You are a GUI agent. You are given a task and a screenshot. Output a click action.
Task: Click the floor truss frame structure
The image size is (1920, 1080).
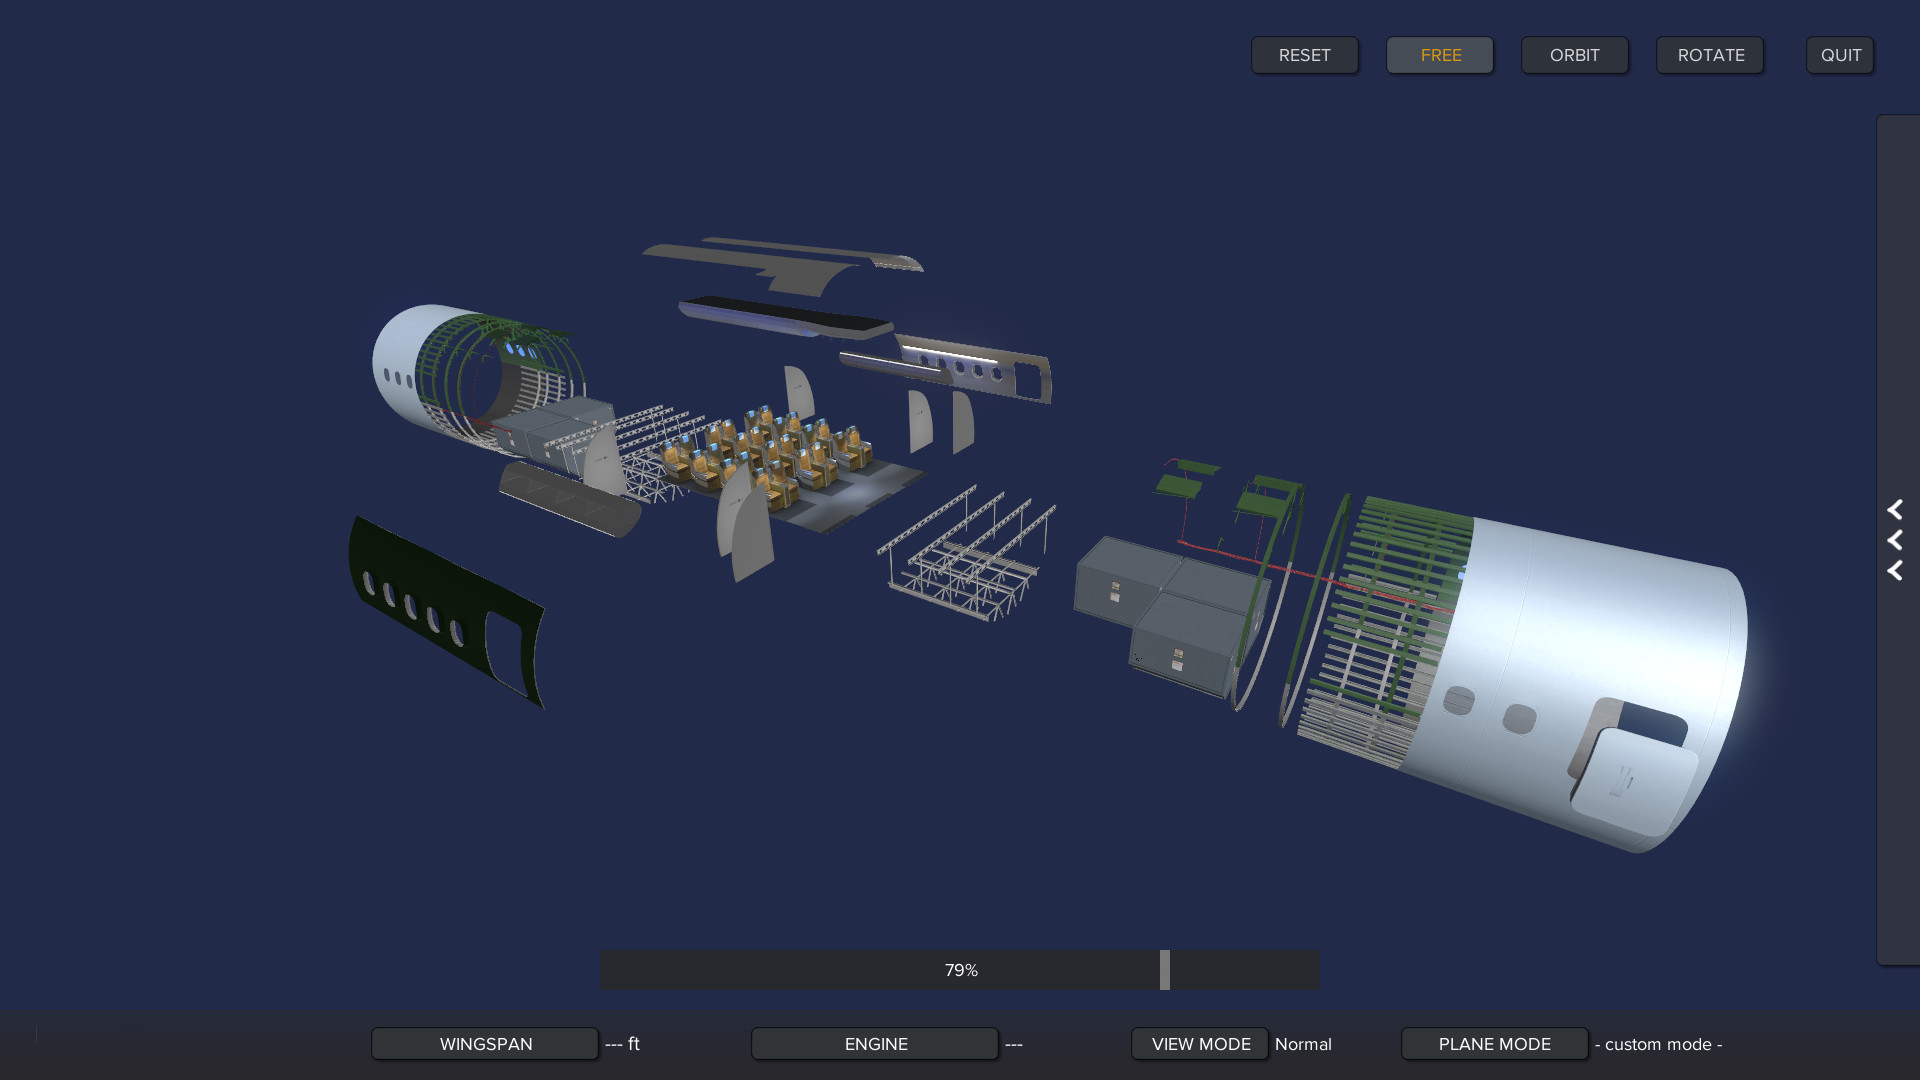pyautogui.click(x=968, y=555)
